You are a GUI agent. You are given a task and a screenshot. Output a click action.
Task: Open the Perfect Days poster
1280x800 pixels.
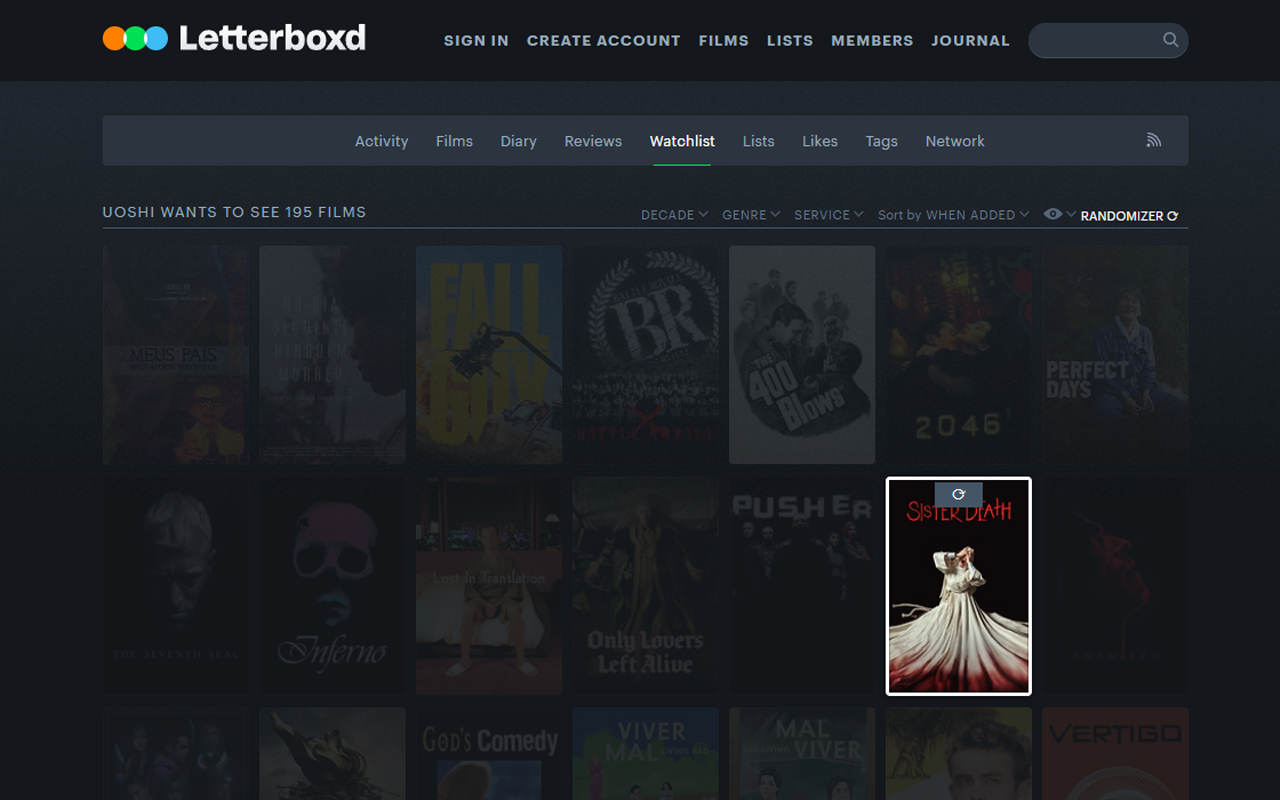[1115, 355]
